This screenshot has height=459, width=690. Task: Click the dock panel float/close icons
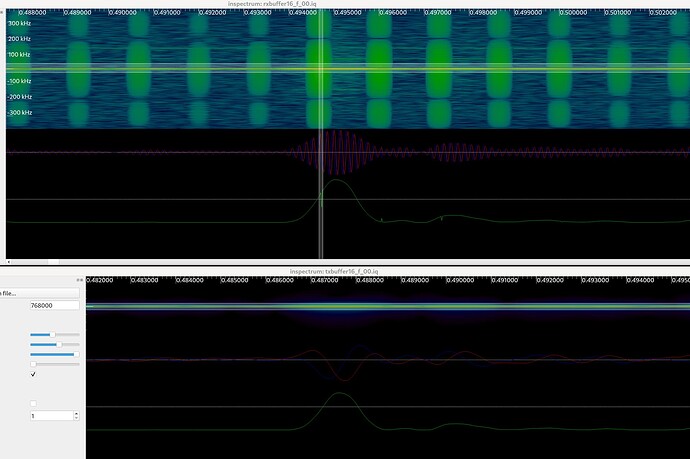79,280
